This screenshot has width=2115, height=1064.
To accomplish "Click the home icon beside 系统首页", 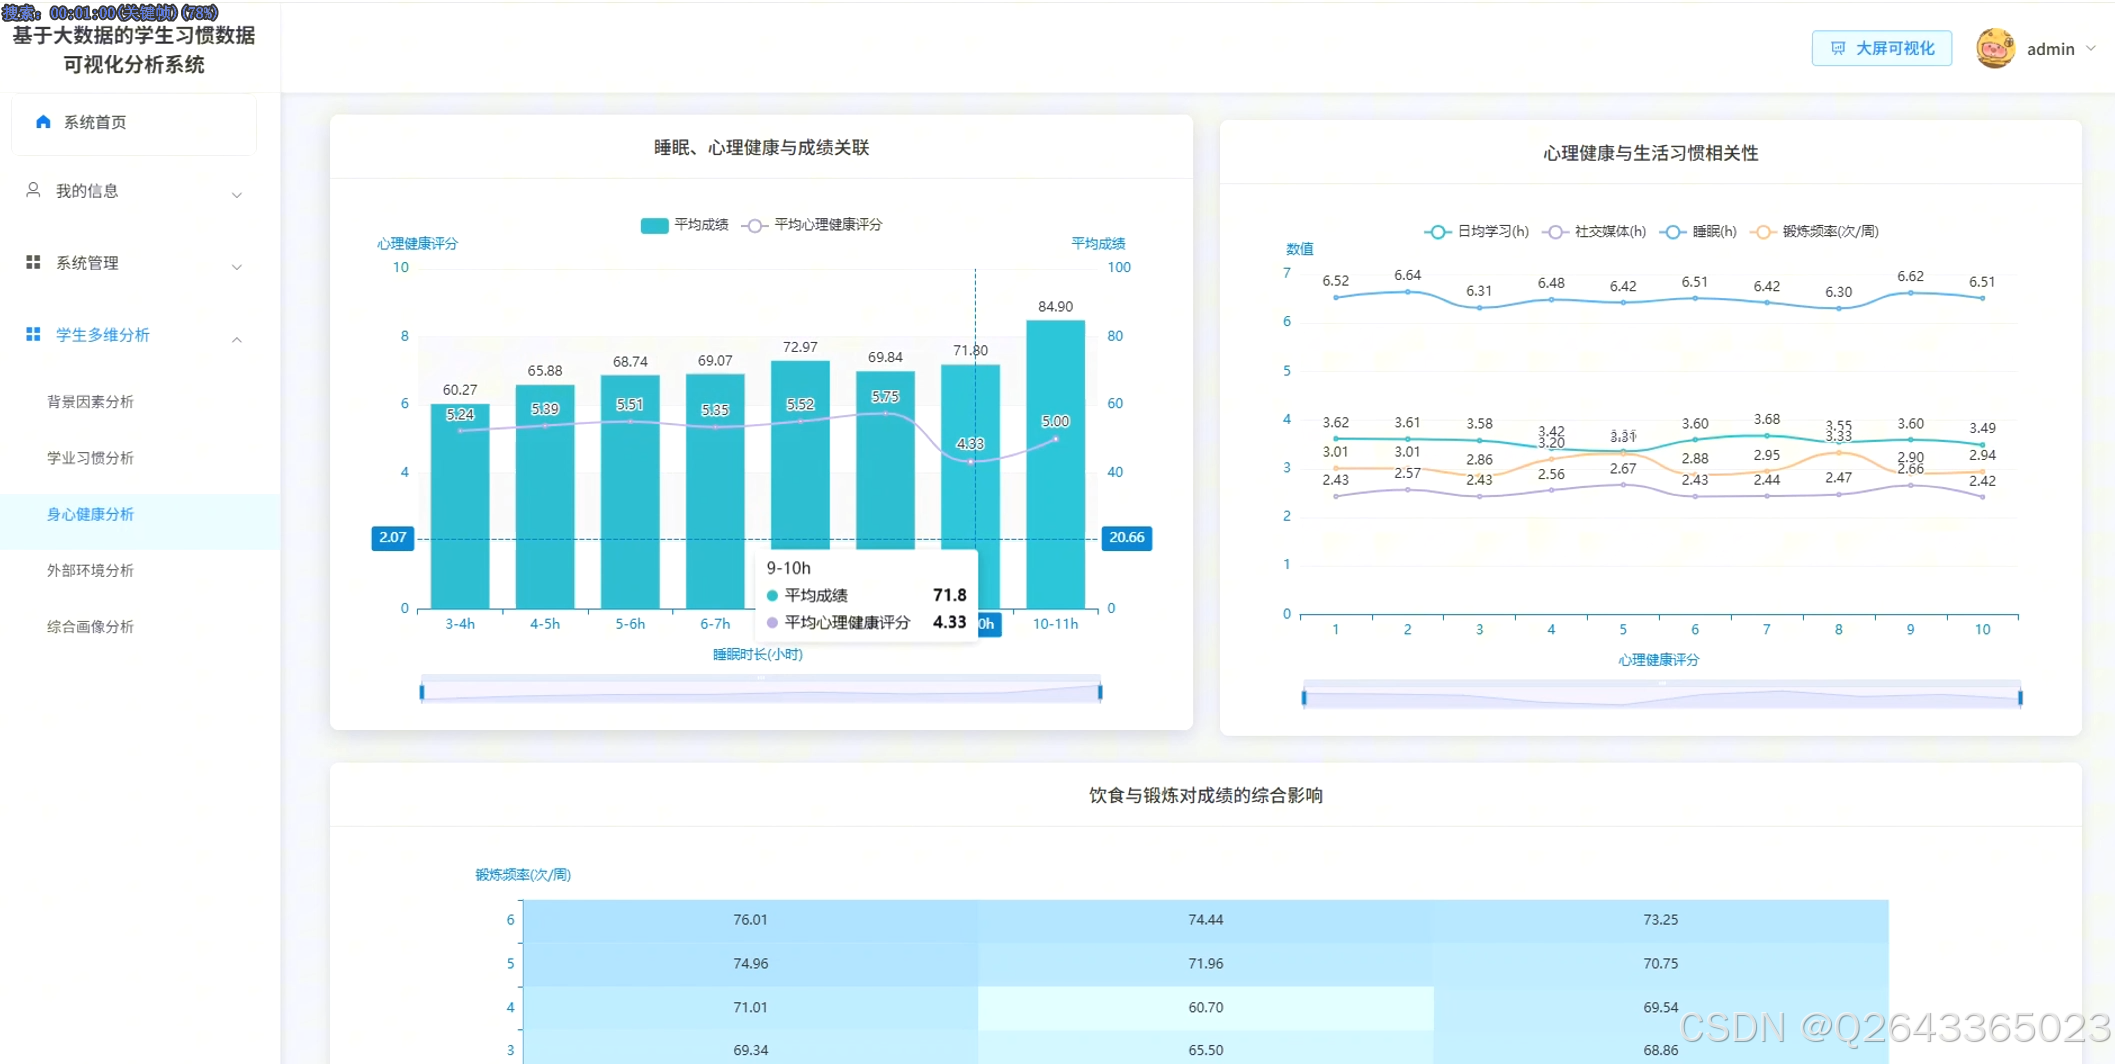I will (43, 122).
